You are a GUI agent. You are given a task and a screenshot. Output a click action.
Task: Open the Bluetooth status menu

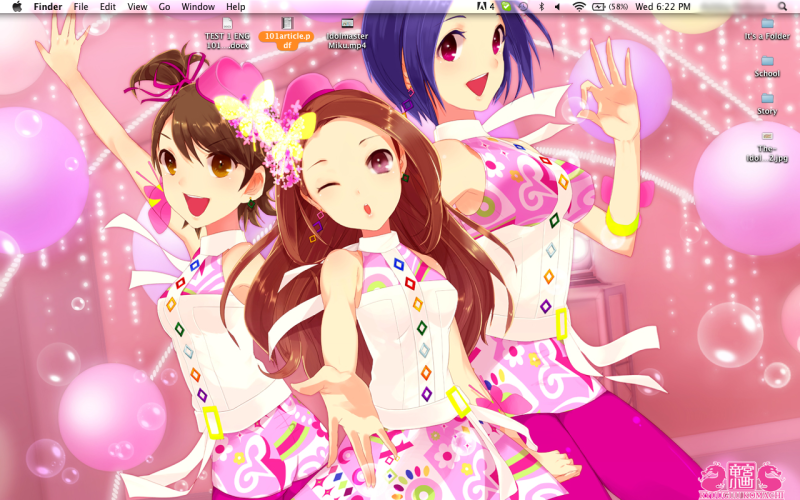coord(542,7)
